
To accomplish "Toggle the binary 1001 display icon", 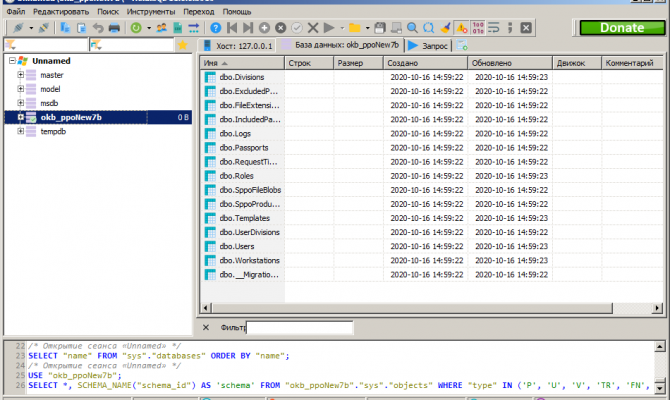I will point(478,28).
